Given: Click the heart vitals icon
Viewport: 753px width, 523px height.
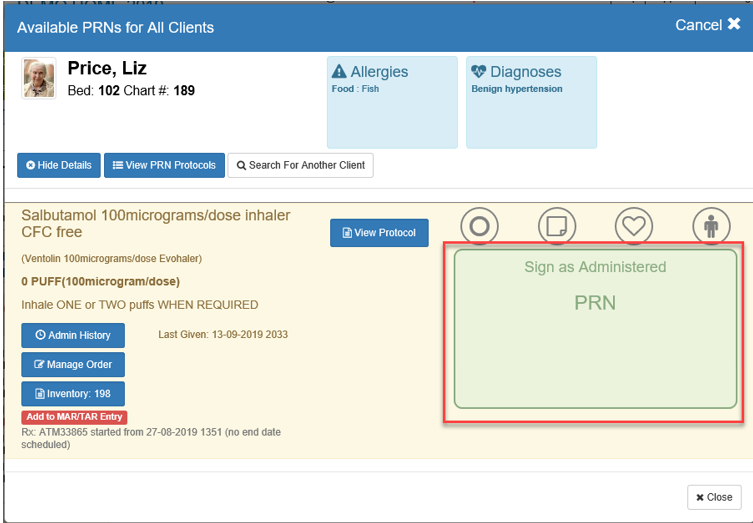Looking at the screenshot, I should [x=633, y=226].
